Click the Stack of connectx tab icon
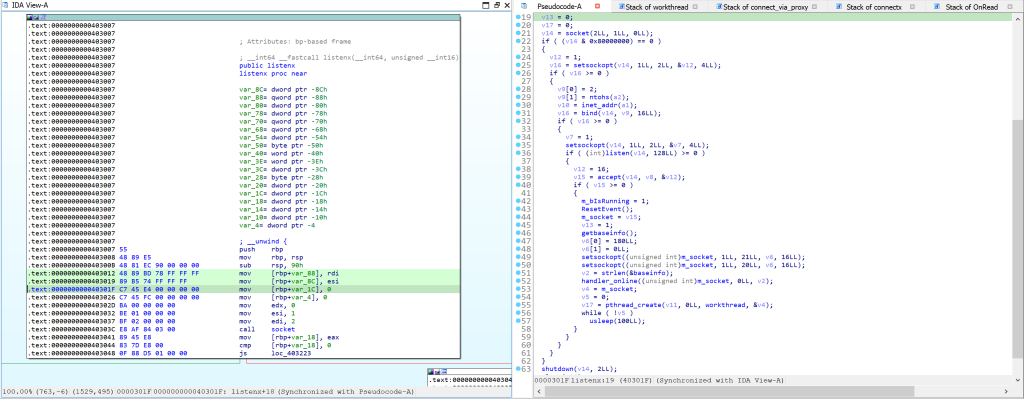 coord(839,6)
